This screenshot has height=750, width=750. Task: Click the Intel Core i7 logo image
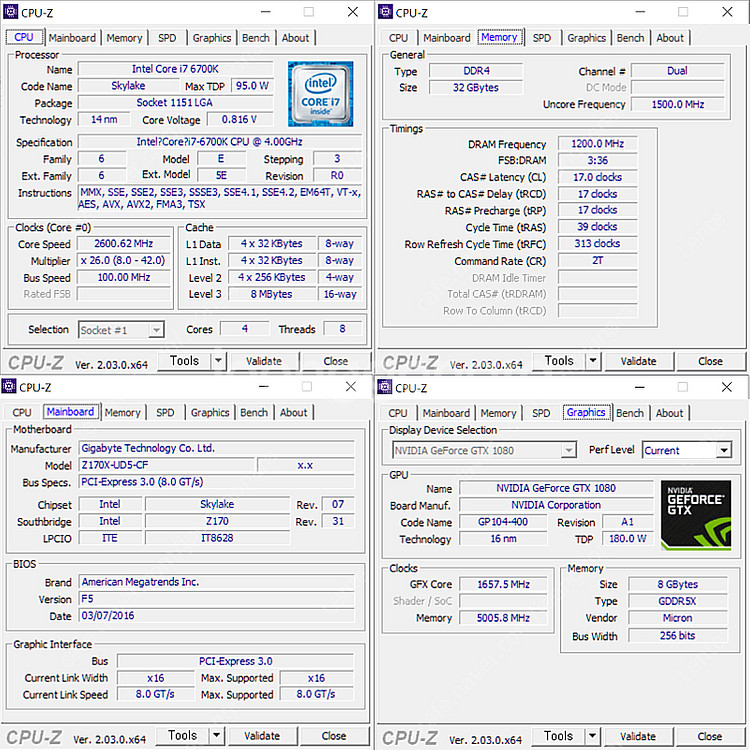pos(320,94)
